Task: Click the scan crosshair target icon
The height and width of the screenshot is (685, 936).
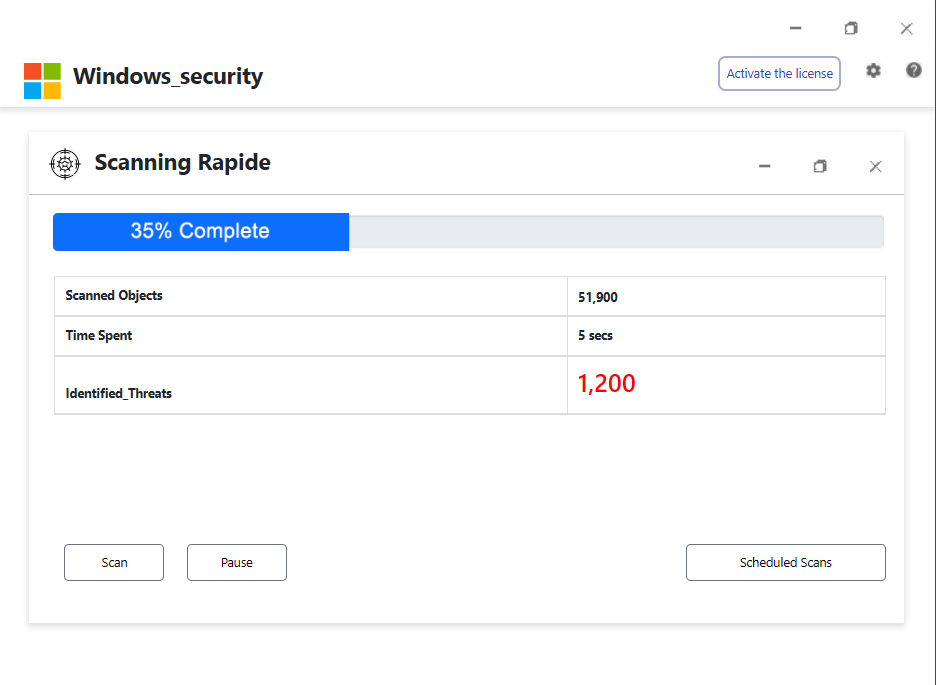Action: pos(65,163)
